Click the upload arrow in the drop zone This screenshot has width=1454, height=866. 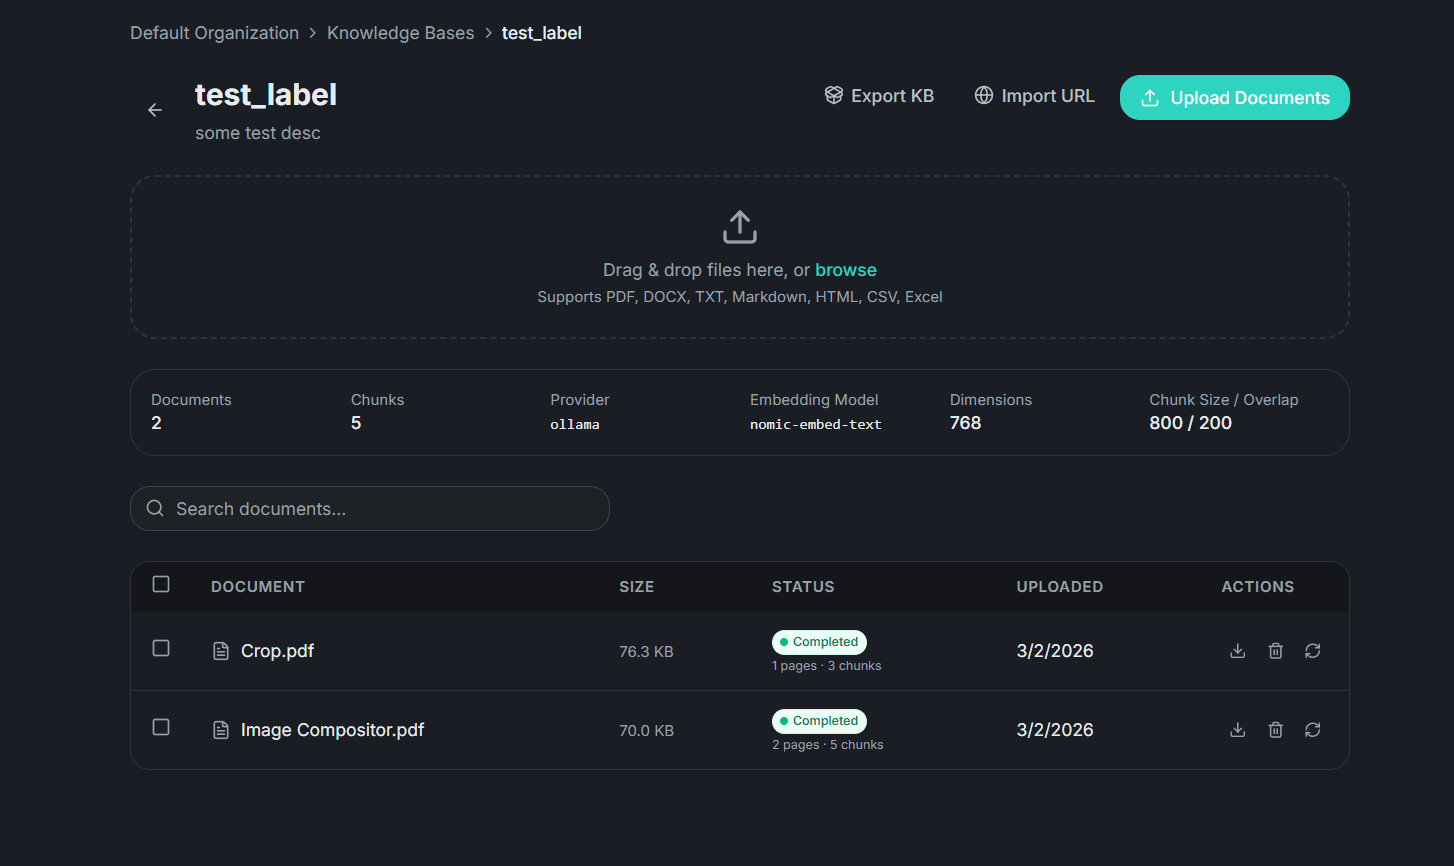[x=739, y=226]
